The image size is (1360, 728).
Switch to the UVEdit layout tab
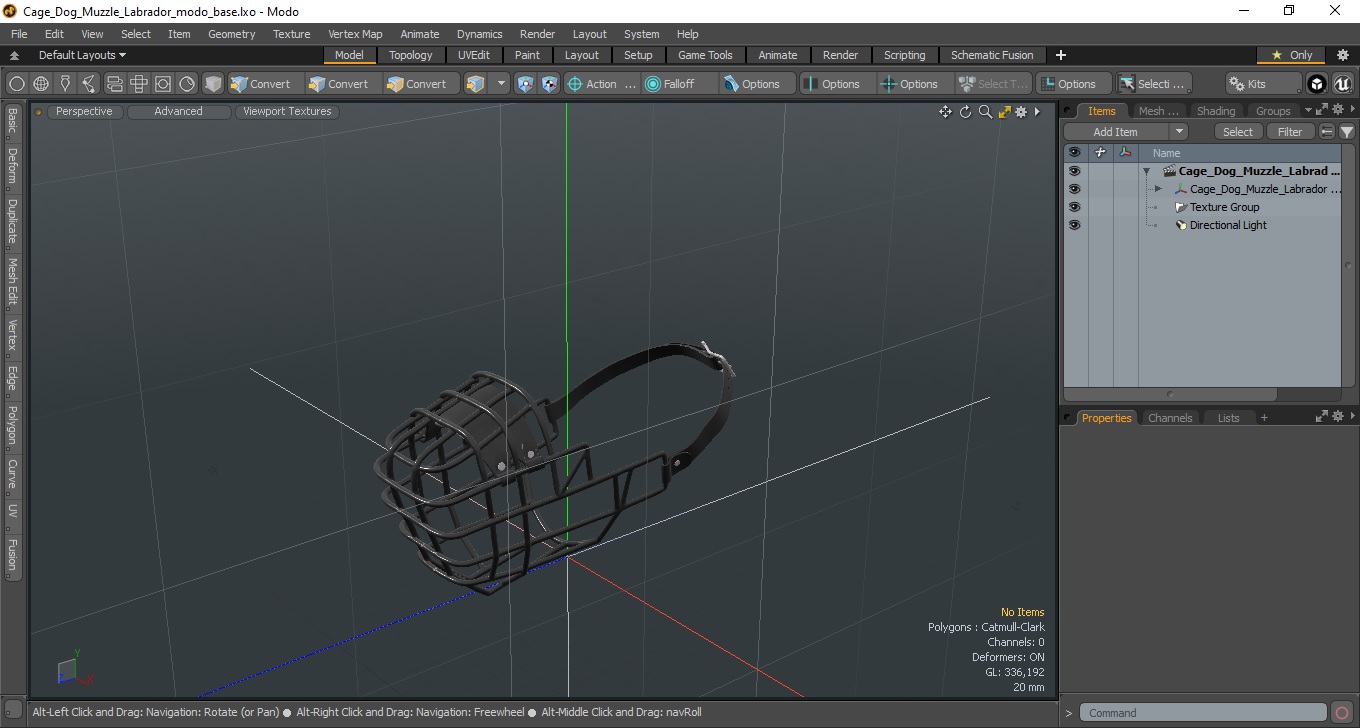(x=474, y=55)
